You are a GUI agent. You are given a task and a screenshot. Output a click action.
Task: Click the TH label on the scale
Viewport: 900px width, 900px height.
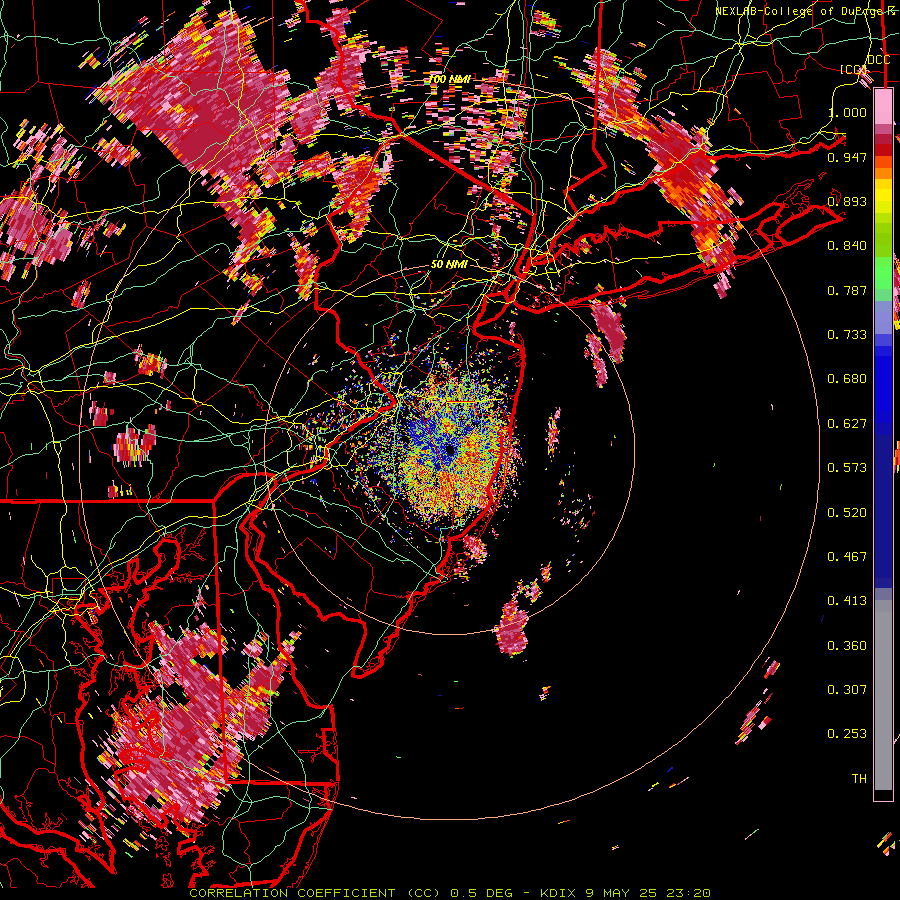[x=859, y=779]
